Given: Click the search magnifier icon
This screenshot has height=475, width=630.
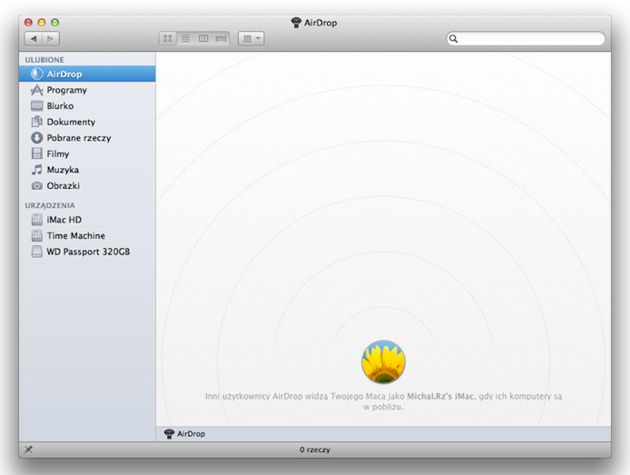Looking at the screenshot, I should point(454,39).
